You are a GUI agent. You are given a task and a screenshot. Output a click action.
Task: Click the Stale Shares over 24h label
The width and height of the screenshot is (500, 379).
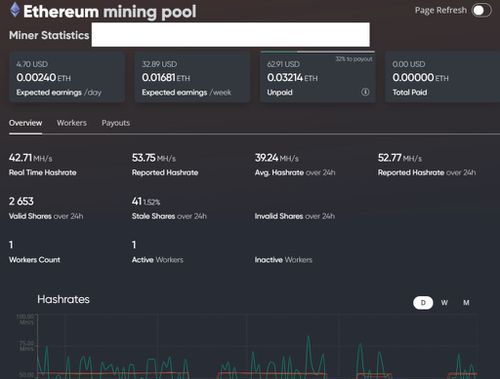pyautogui.click(x=169, y=216)
